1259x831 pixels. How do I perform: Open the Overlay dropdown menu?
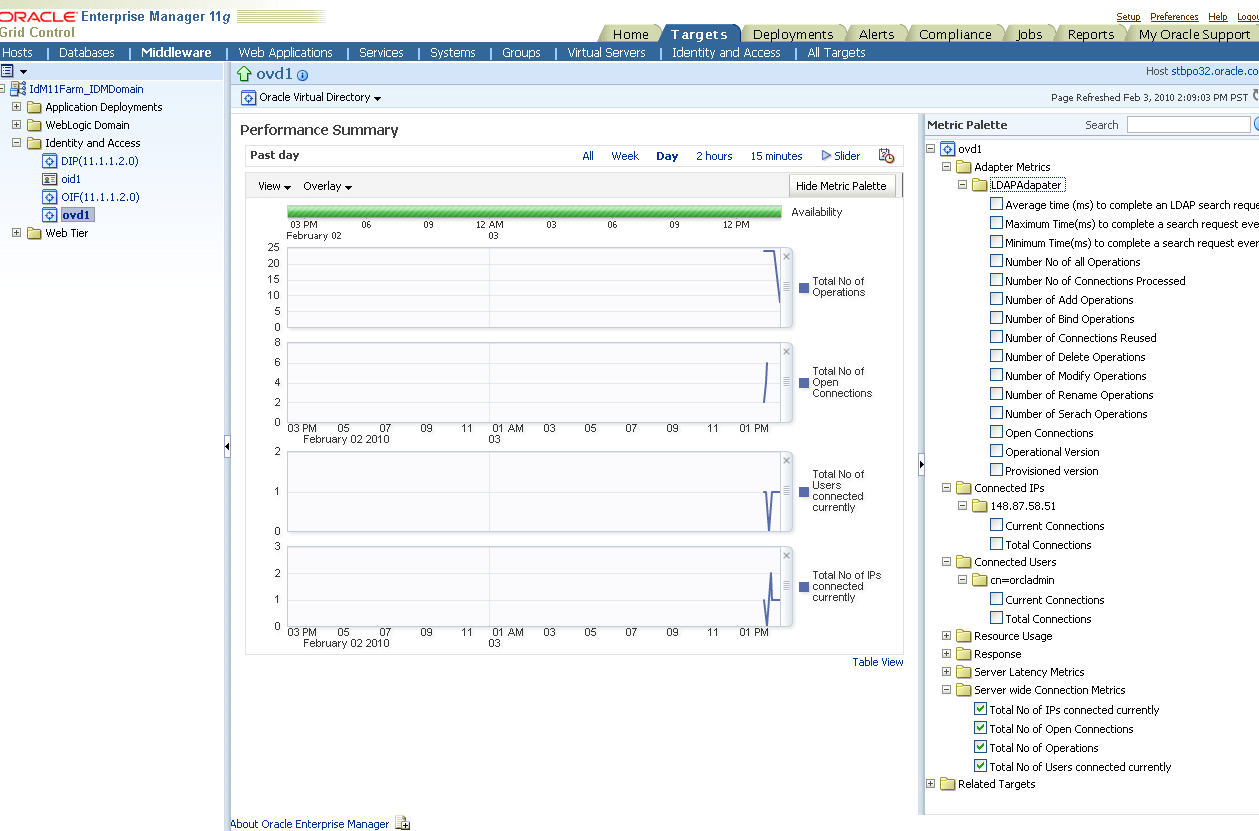[x=327, y=186]
